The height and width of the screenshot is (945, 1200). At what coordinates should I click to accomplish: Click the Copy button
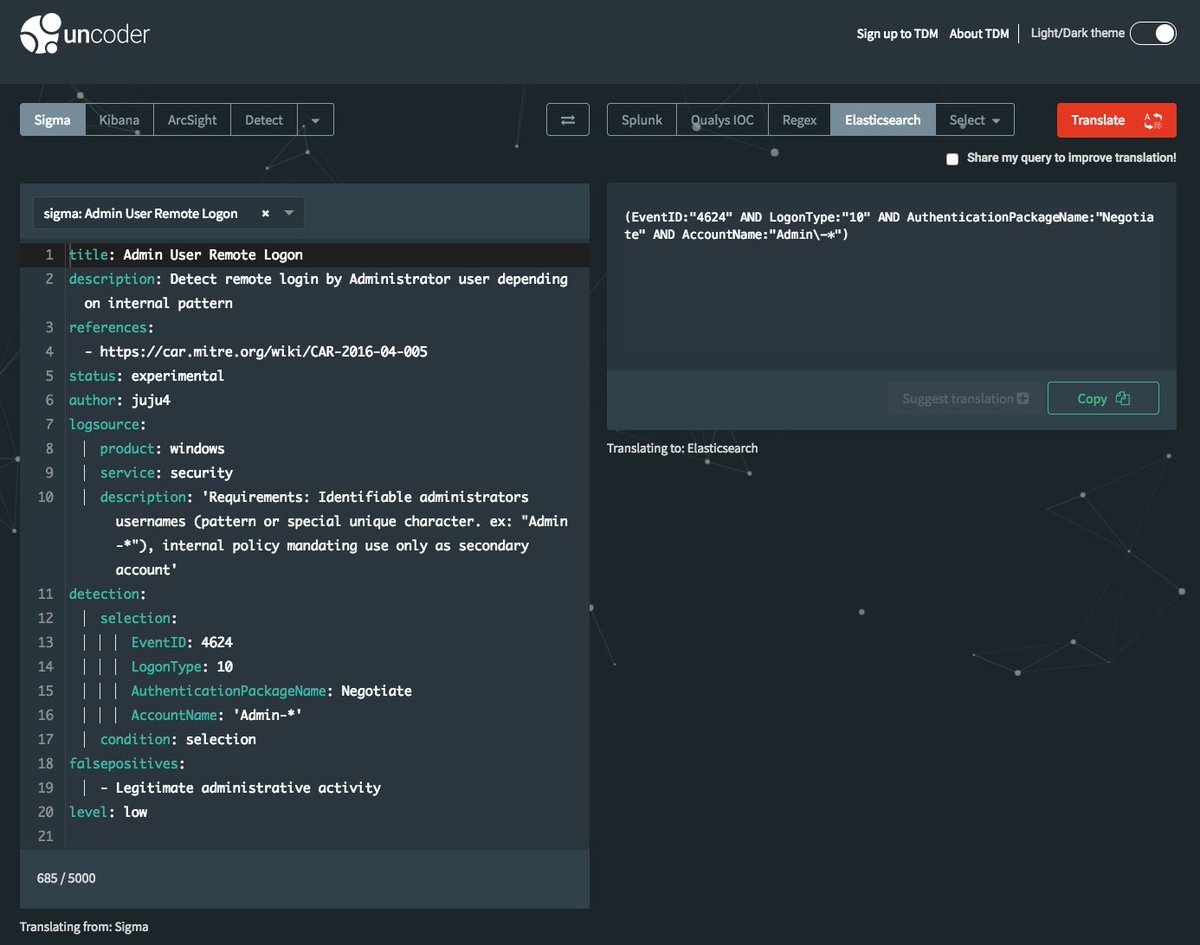[x=1103, y=398]
